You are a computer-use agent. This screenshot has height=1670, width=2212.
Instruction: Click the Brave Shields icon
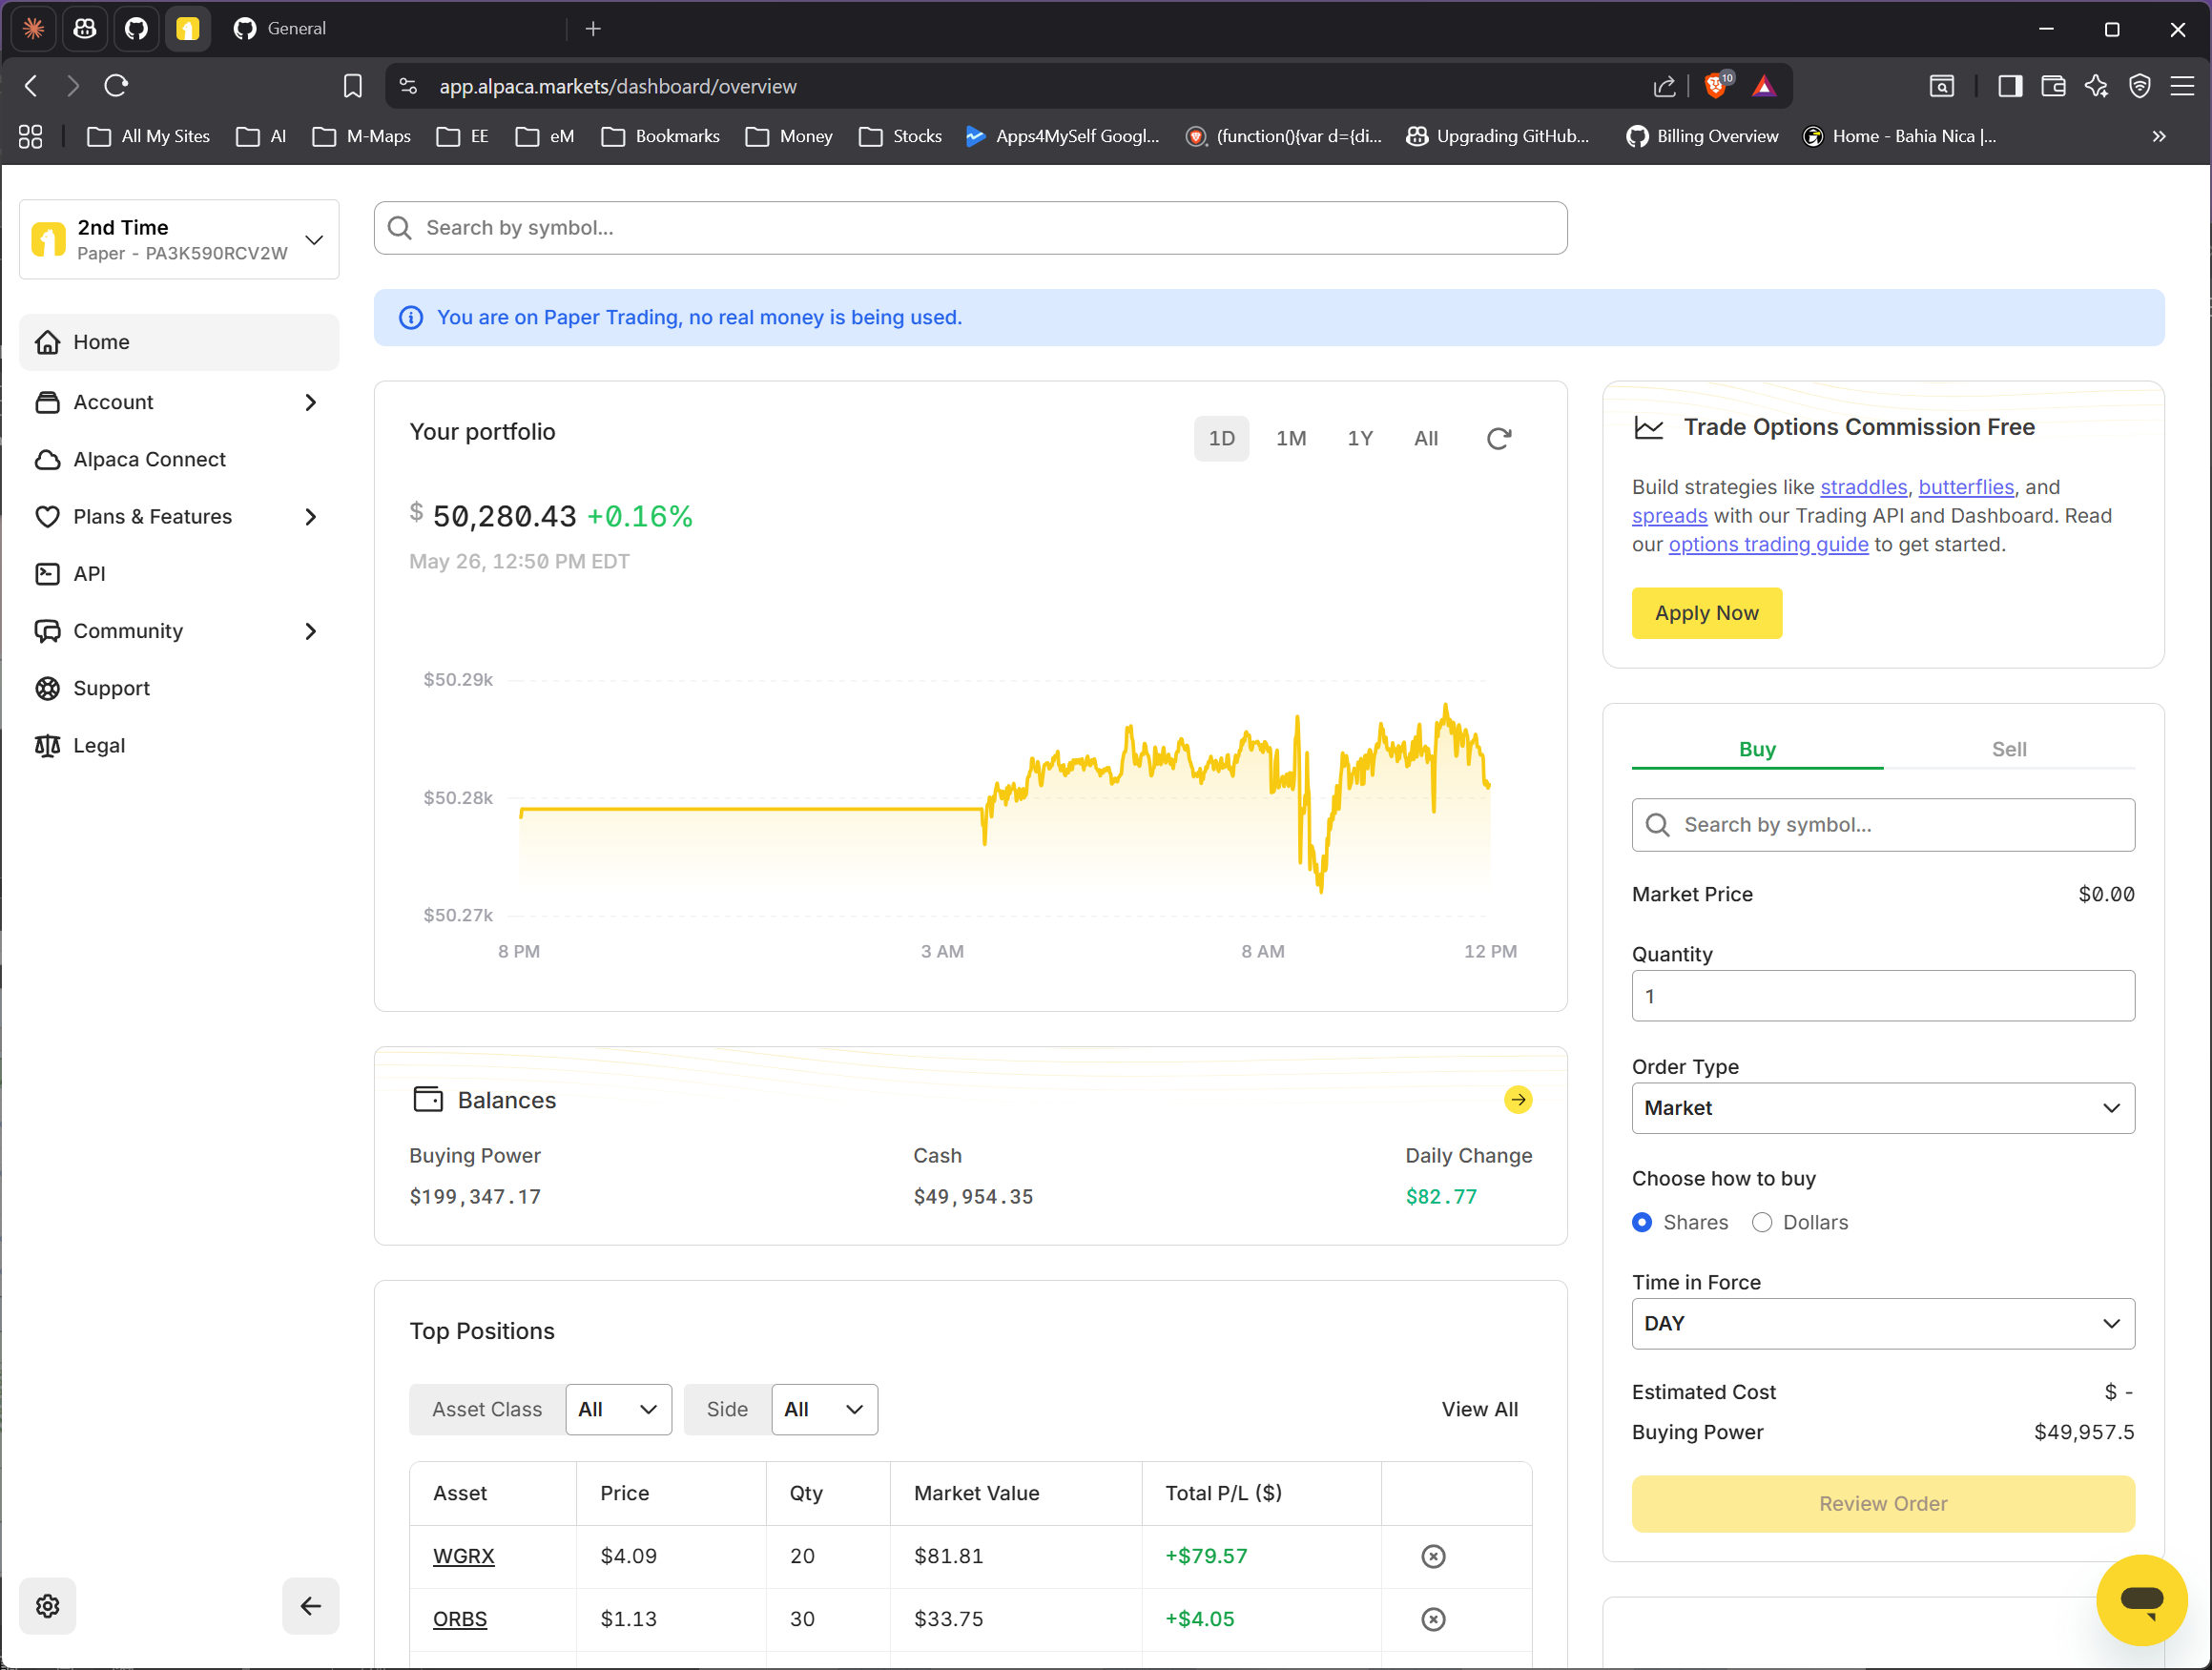click(1716, 86)
